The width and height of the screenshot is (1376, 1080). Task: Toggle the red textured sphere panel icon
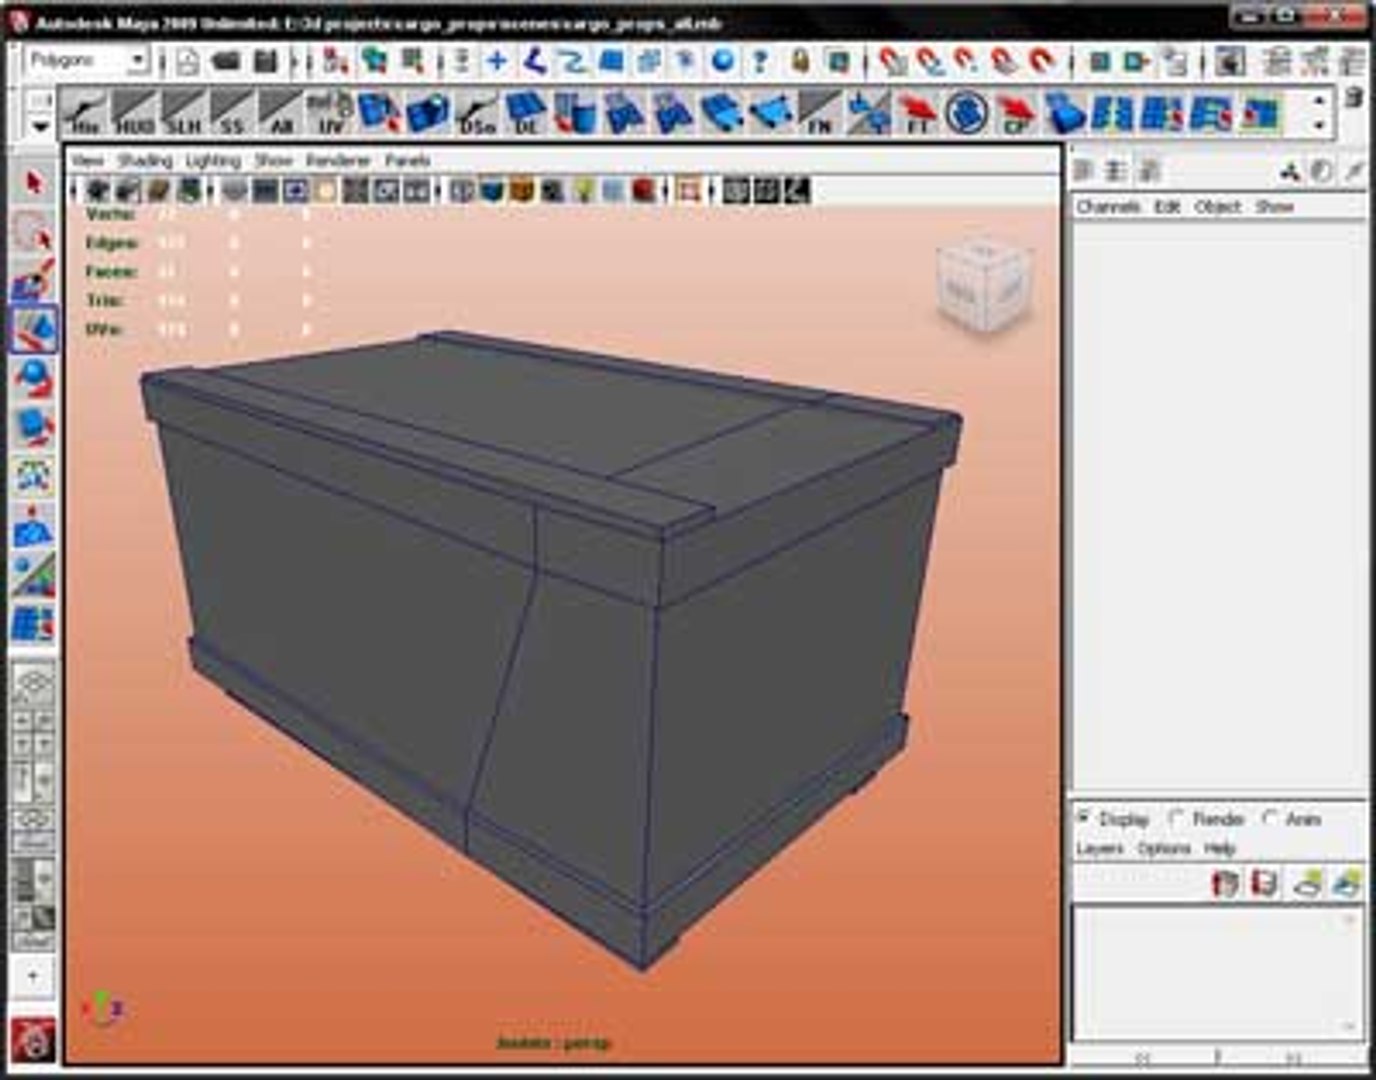tap(644, 190)
